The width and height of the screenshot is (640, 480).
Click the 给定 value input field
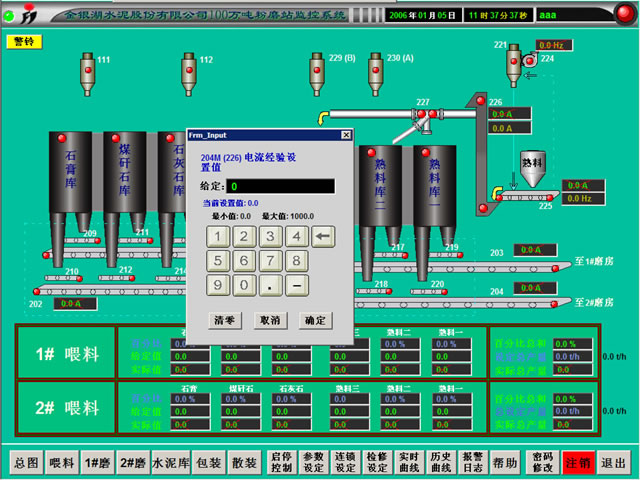coord(279,186)
